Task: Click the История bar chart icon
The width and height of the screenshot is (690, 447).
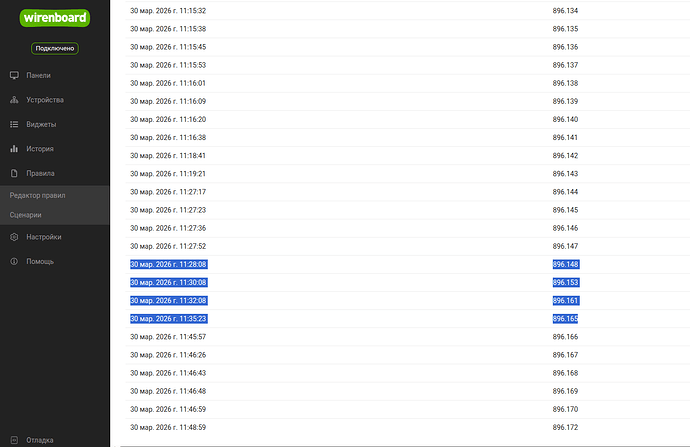Action: pos(14,149)
